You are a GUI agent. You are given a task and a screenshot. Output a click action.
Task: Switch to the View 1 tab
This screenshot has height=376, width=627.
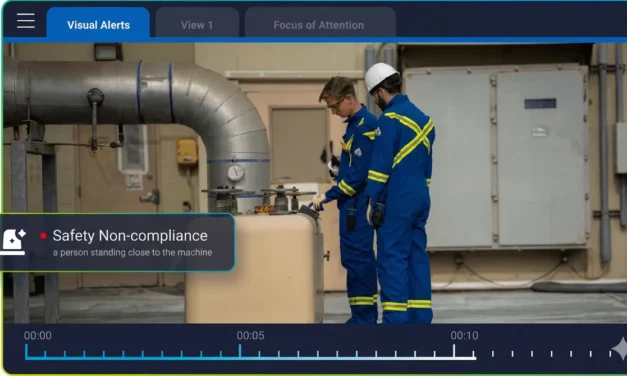pos(197,24)
